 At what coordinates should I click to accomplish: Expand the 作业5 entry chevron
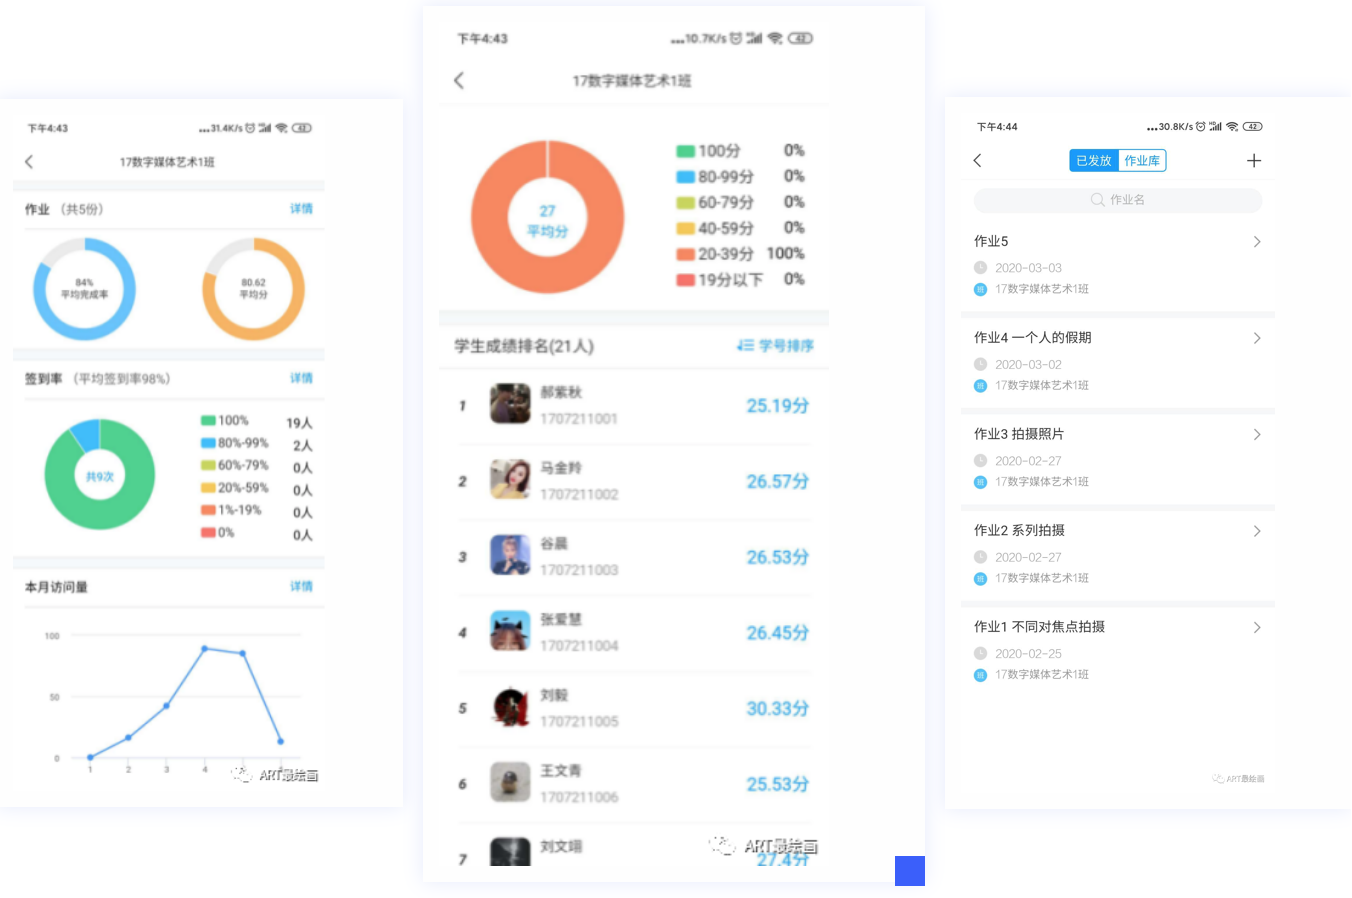point(1257,242)
